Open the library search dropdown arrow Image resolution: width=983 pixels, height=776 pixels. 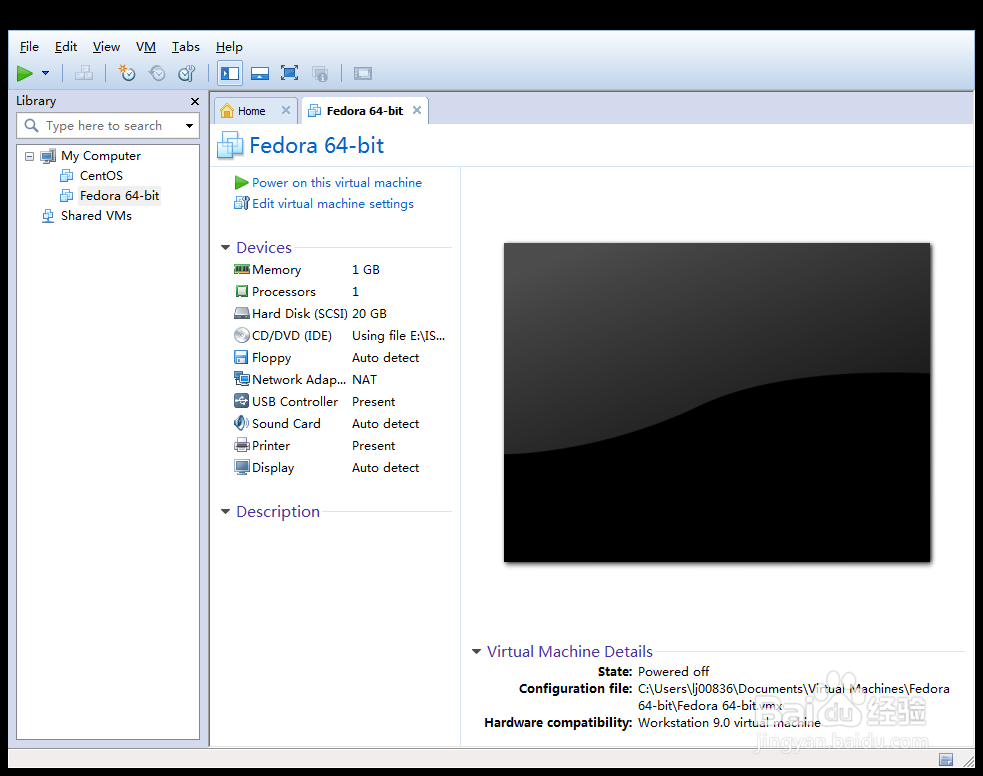[189, 126]
